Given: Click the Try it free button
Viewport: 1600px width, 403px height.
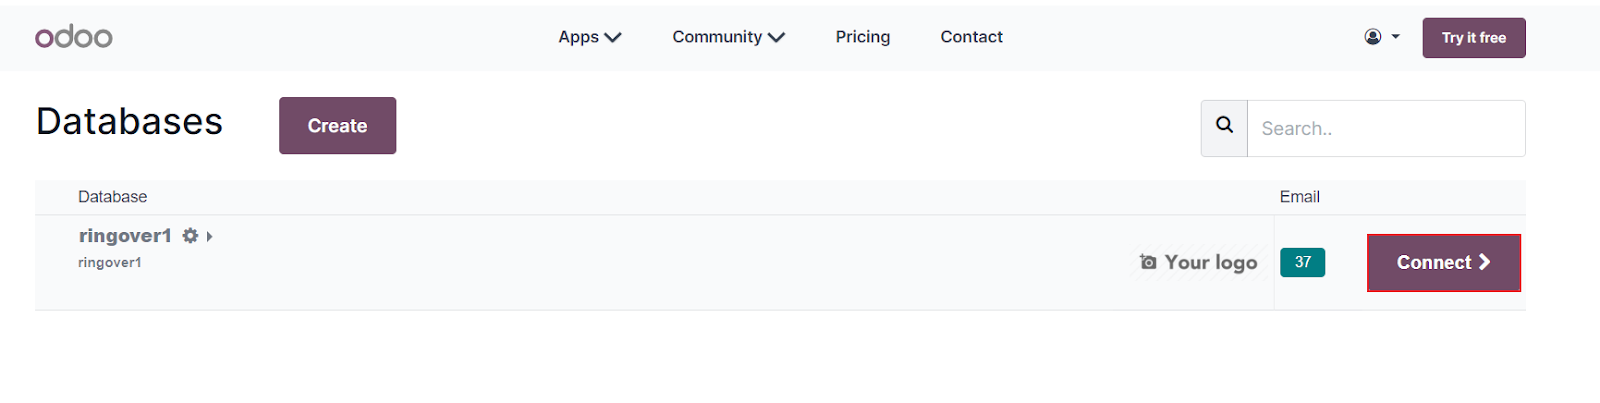Looking at the screenshot, I should [1474, 38].
